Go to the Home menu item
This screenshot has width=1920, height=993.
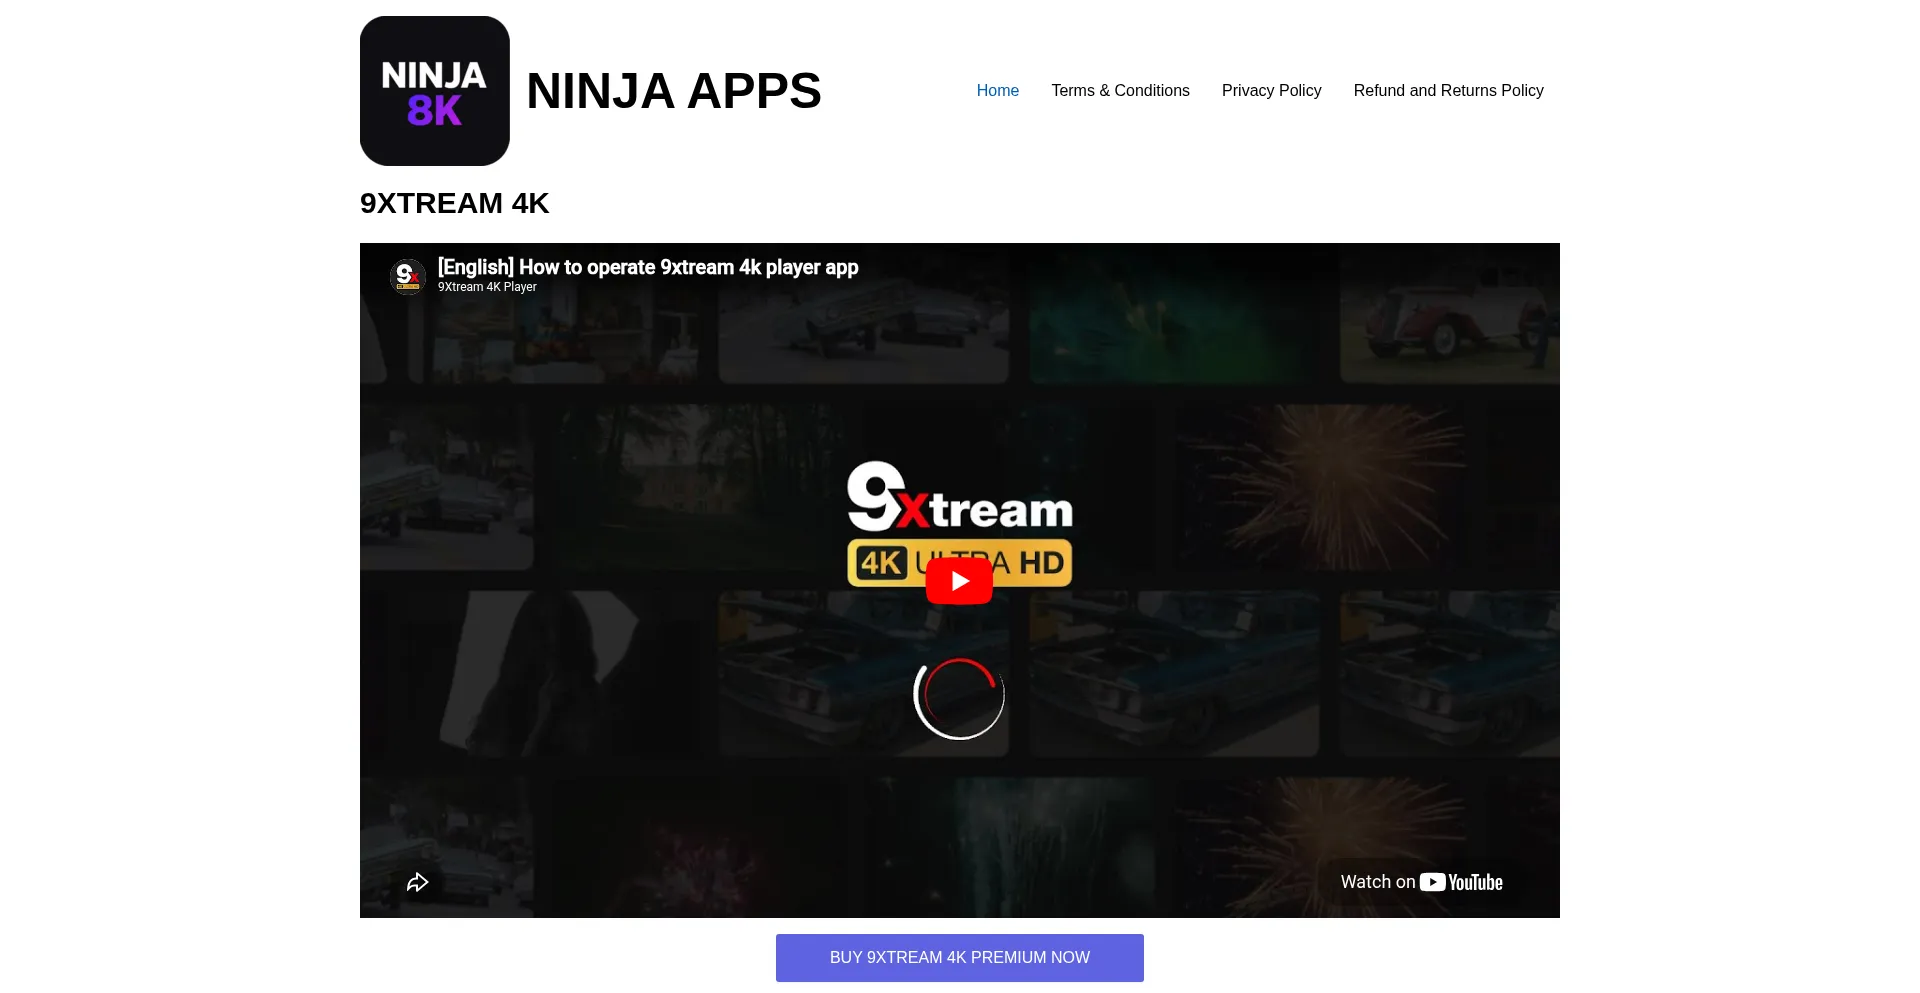(x=997, y=91)
